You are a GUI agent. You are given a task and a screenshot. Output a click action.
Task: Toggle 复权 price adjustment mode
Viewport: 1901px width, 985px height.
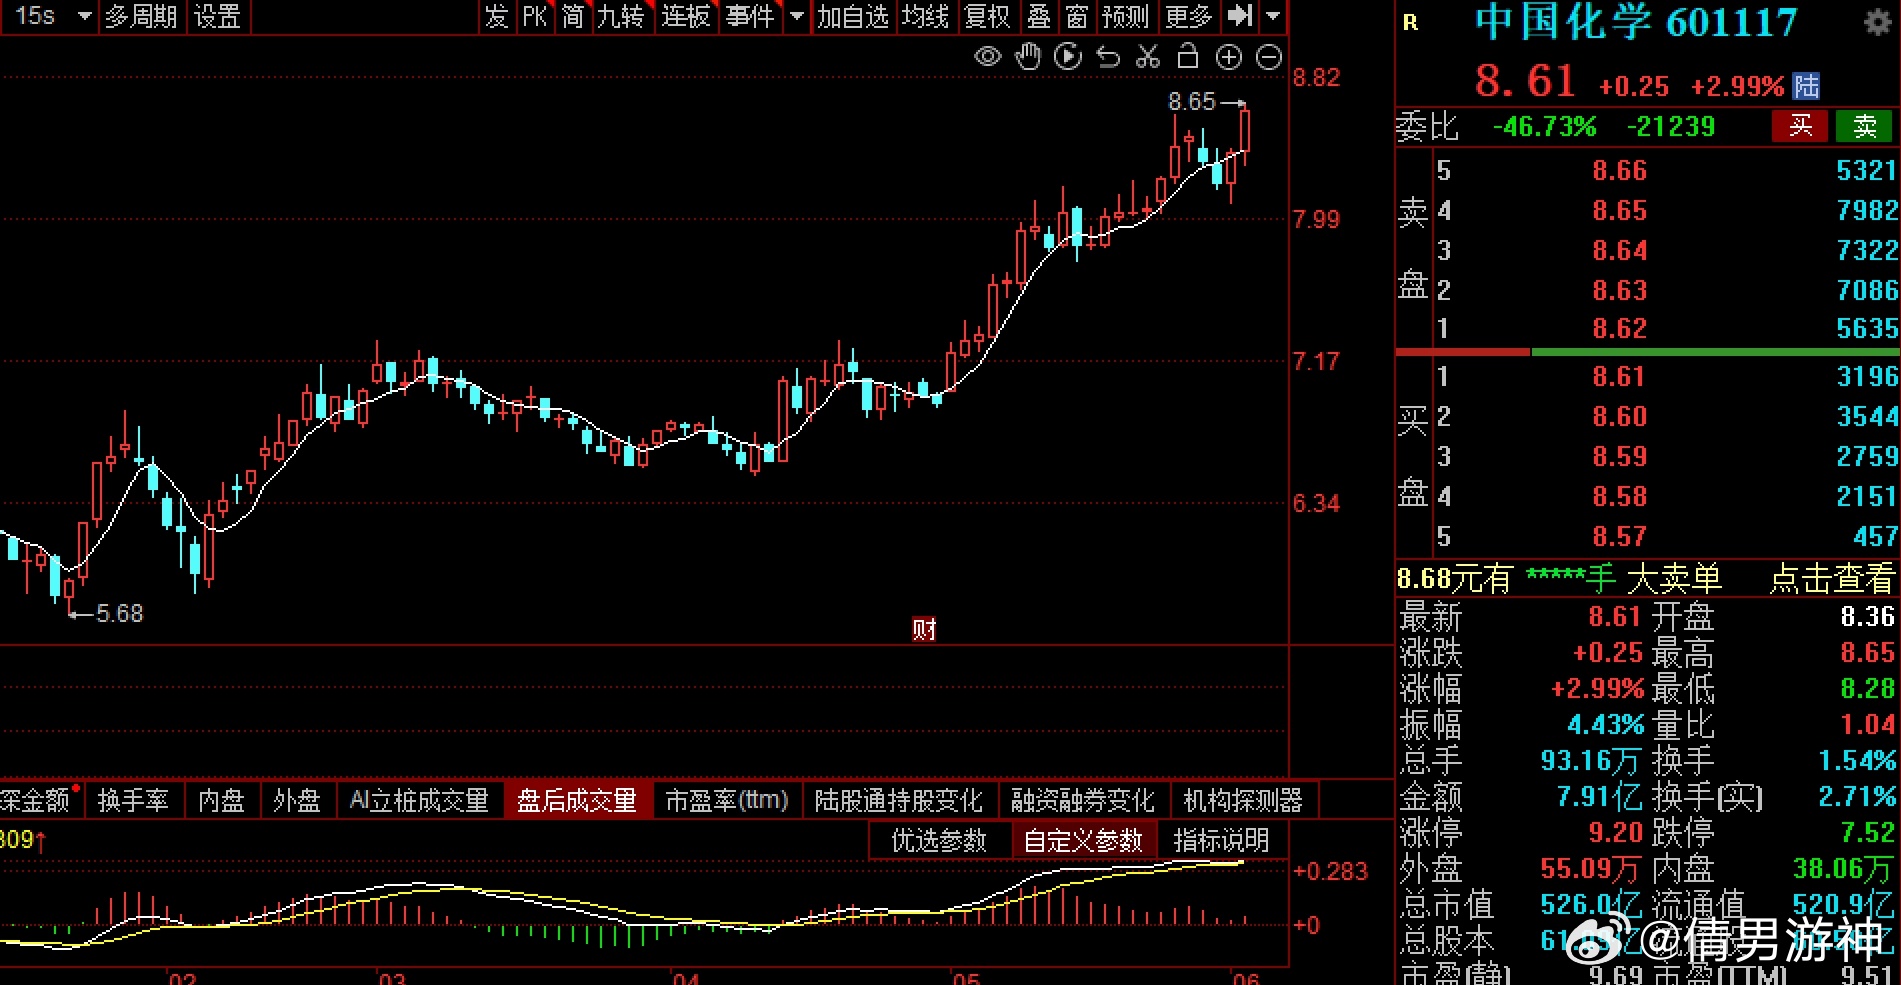(x=988, y=17)
